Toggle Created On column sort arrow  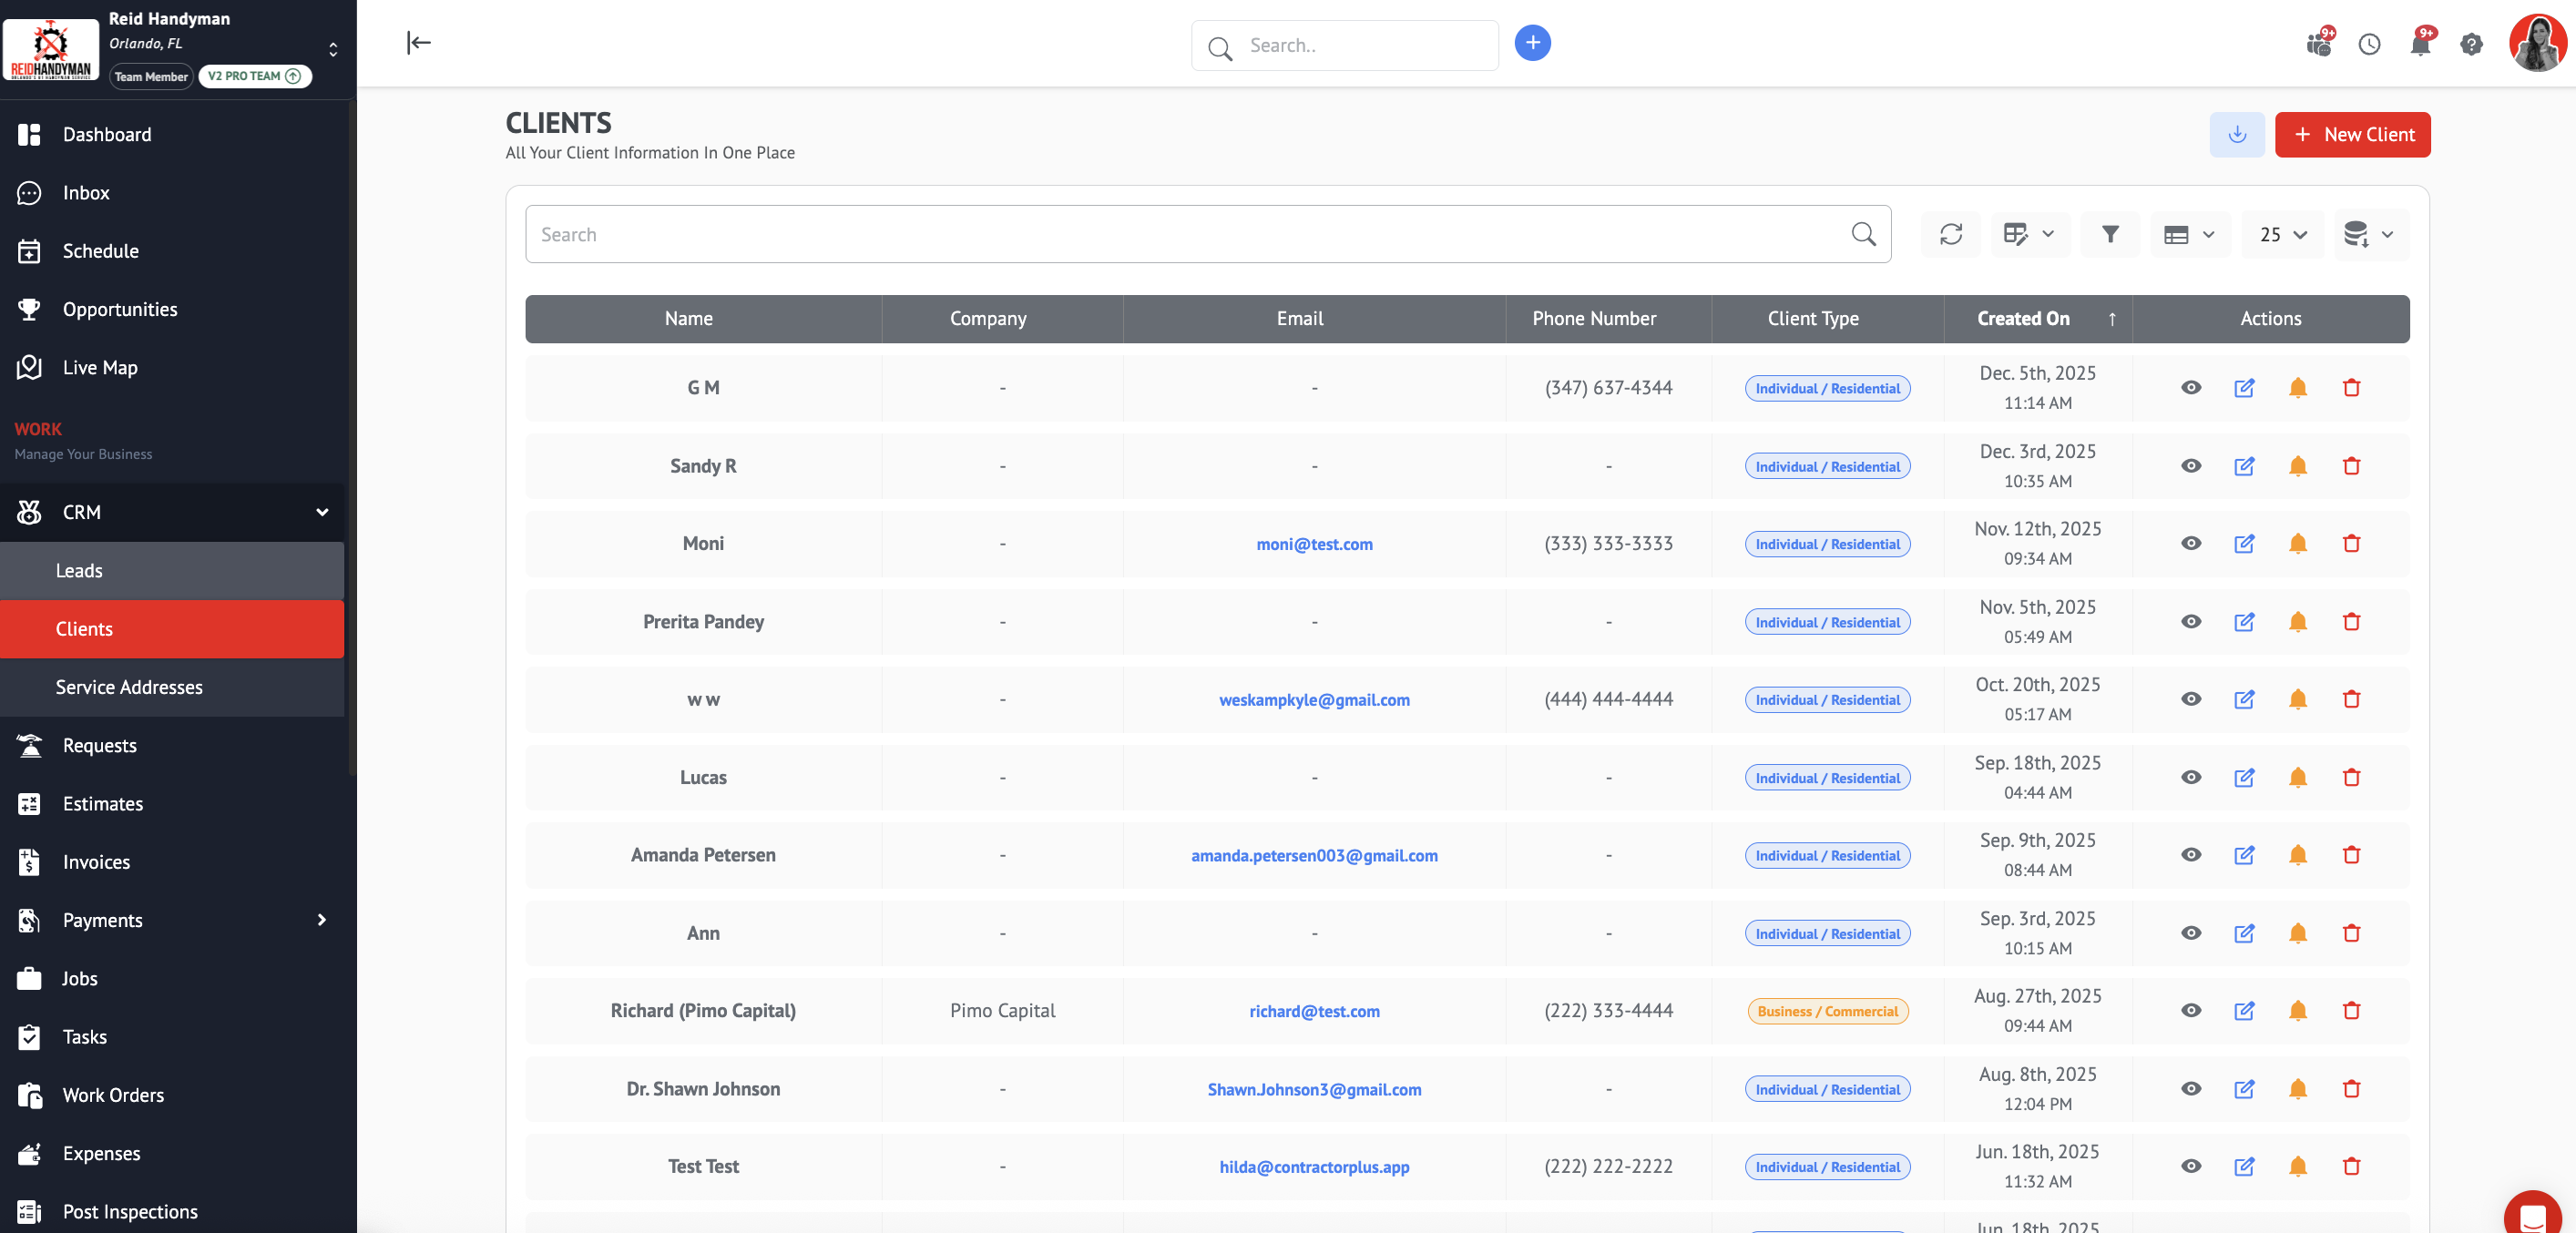point(2112,319)
